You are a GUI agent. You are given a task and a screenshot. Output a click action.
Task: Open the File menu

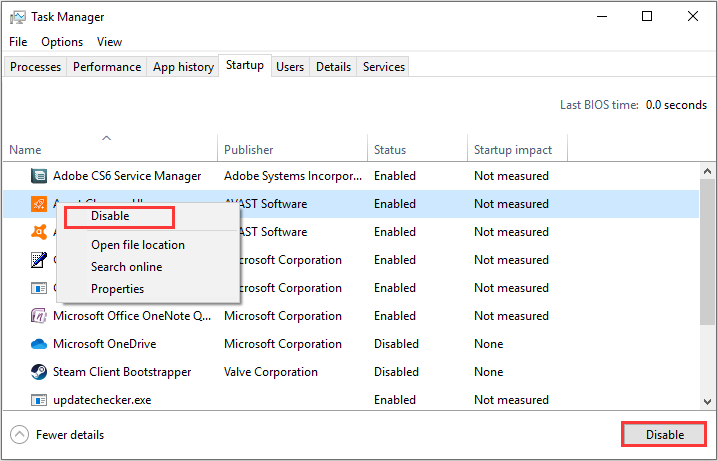pos(18,42)
